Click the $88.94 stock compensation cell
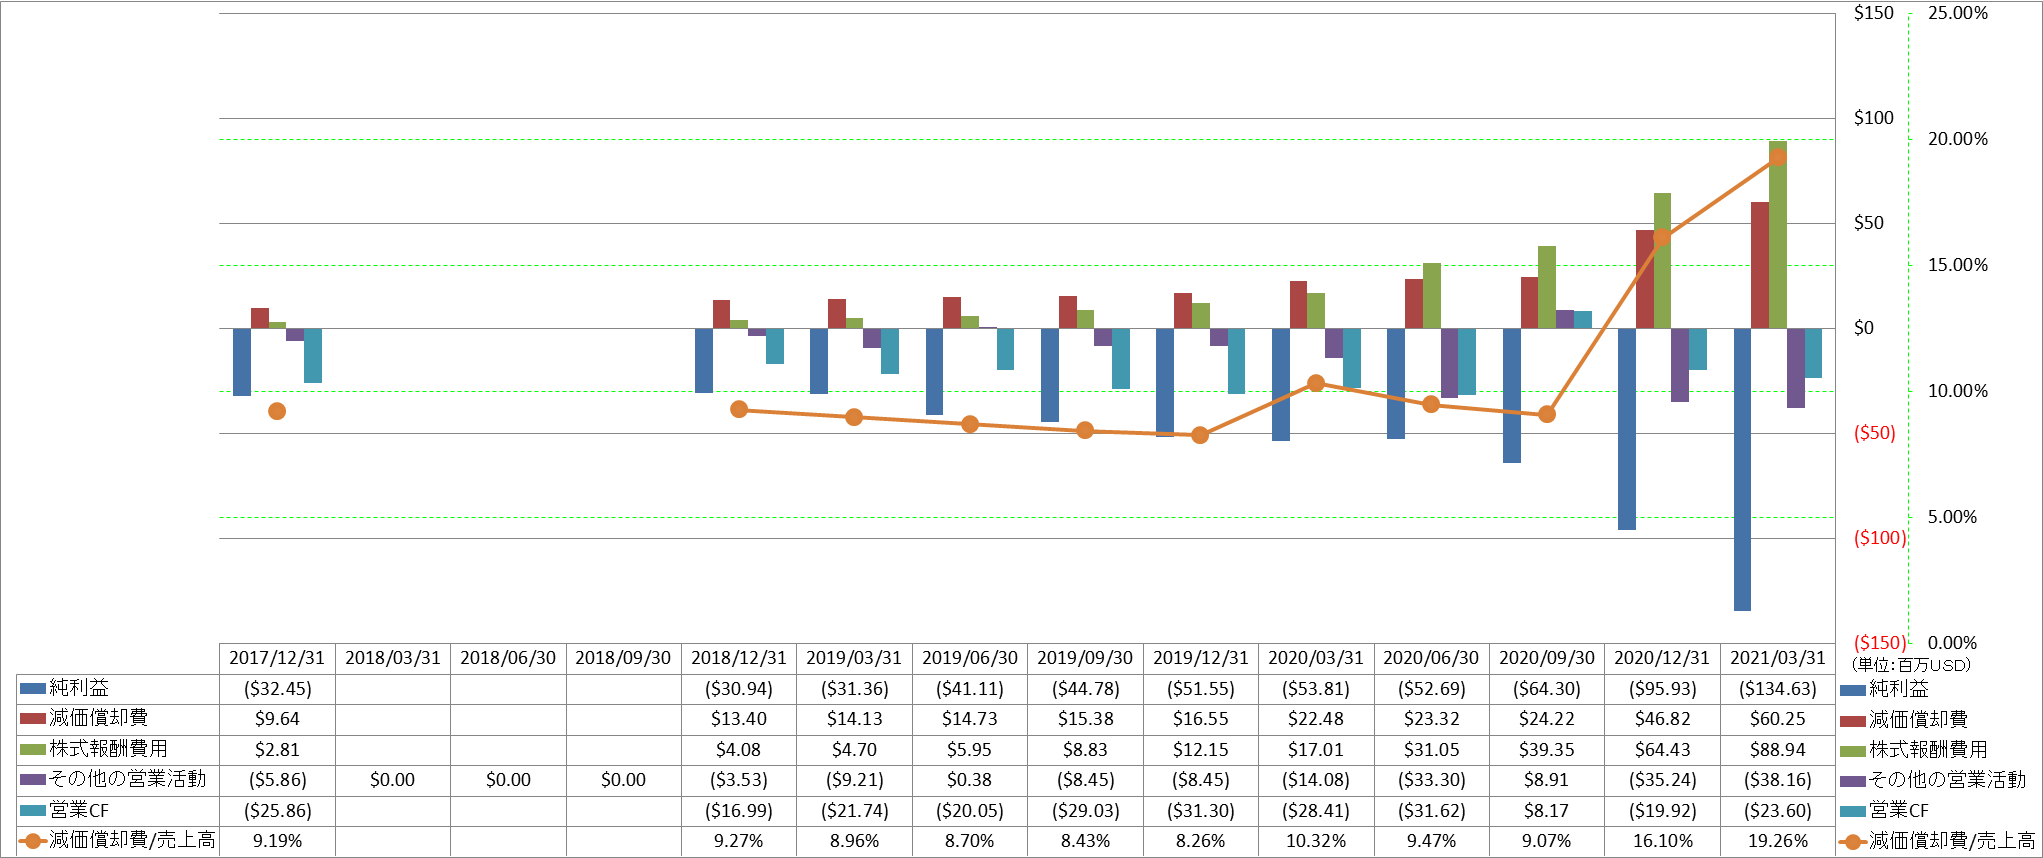 1778,750
